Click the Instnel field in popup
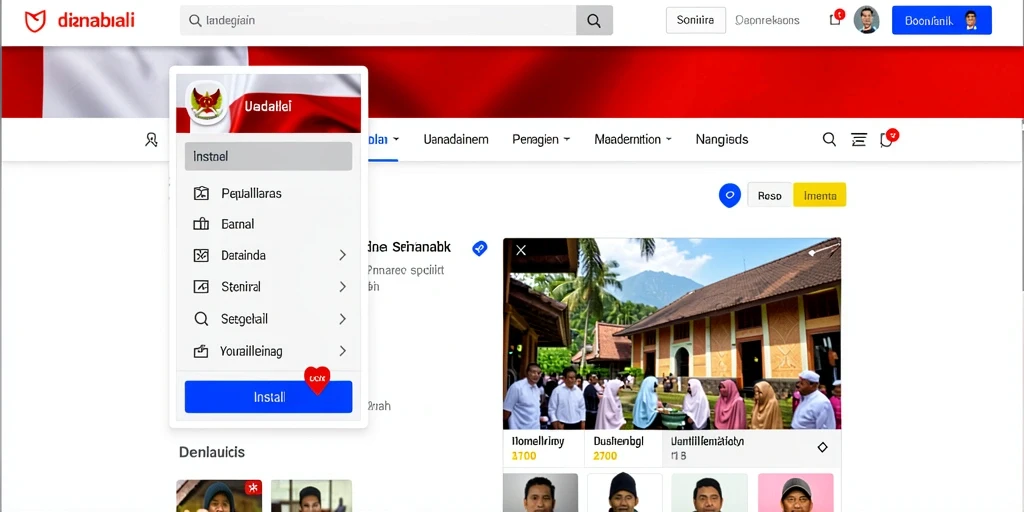1024x512 pixels. coord(268,157)
